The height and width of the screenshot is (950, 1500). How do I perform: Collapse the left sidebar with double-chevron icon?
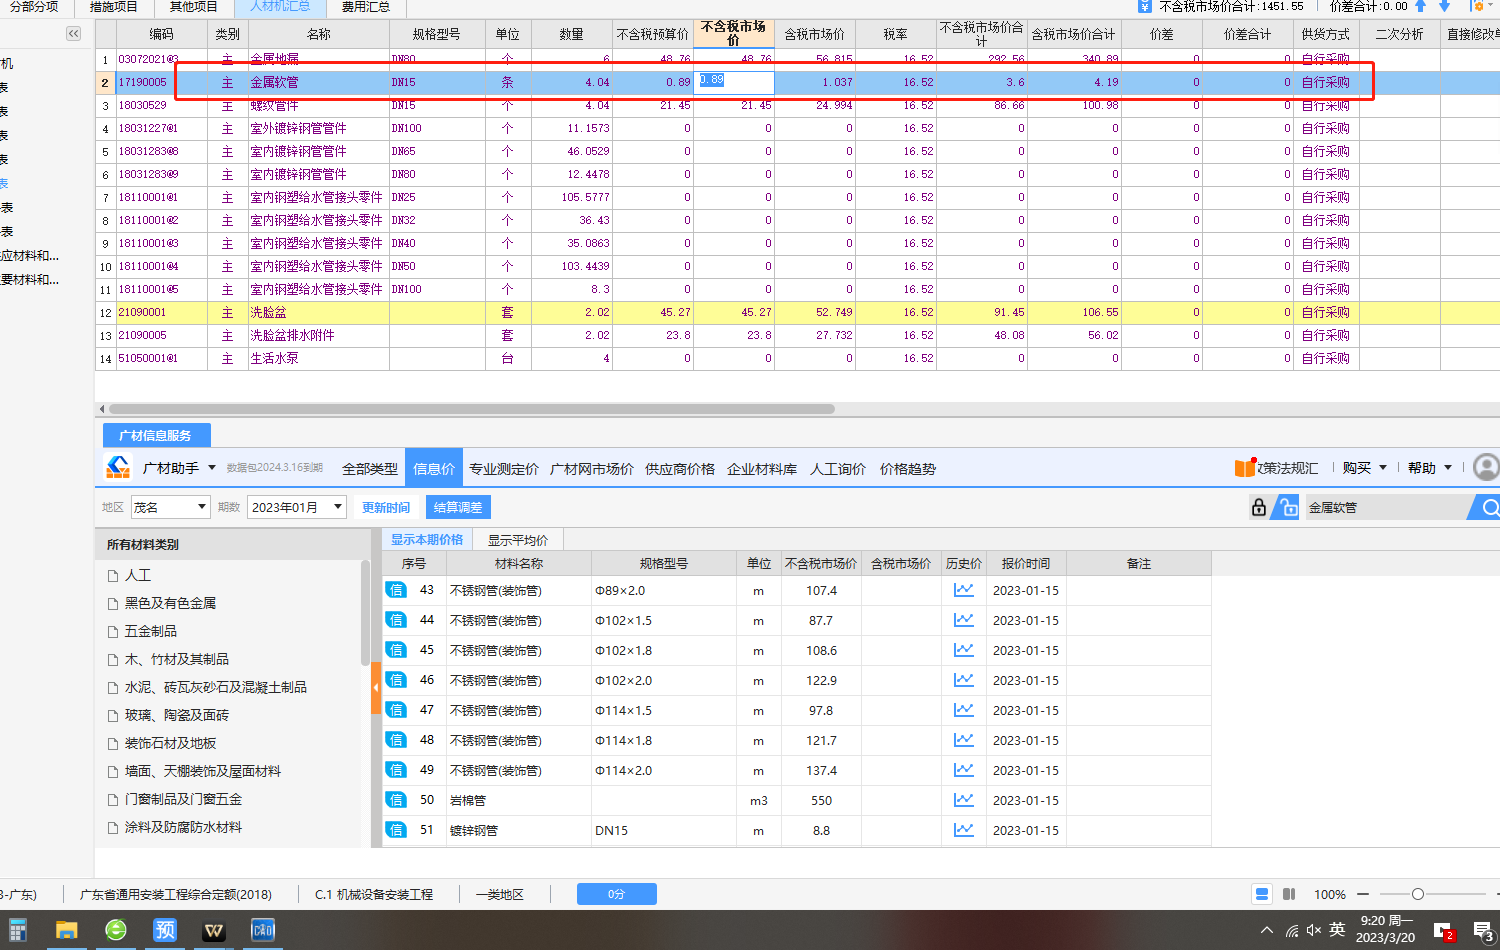[73, 34]
